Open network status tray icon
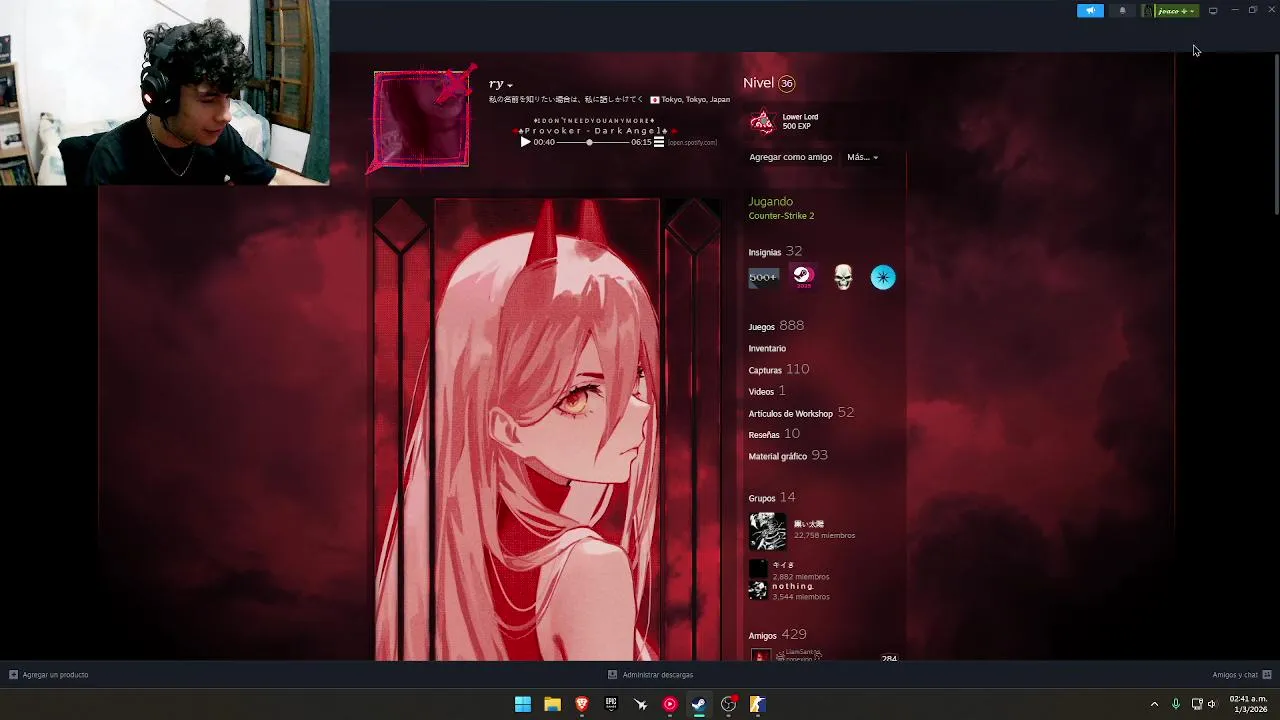Screen dimensions: 1280x720 pyautogui.click(x=1197, y=704)
